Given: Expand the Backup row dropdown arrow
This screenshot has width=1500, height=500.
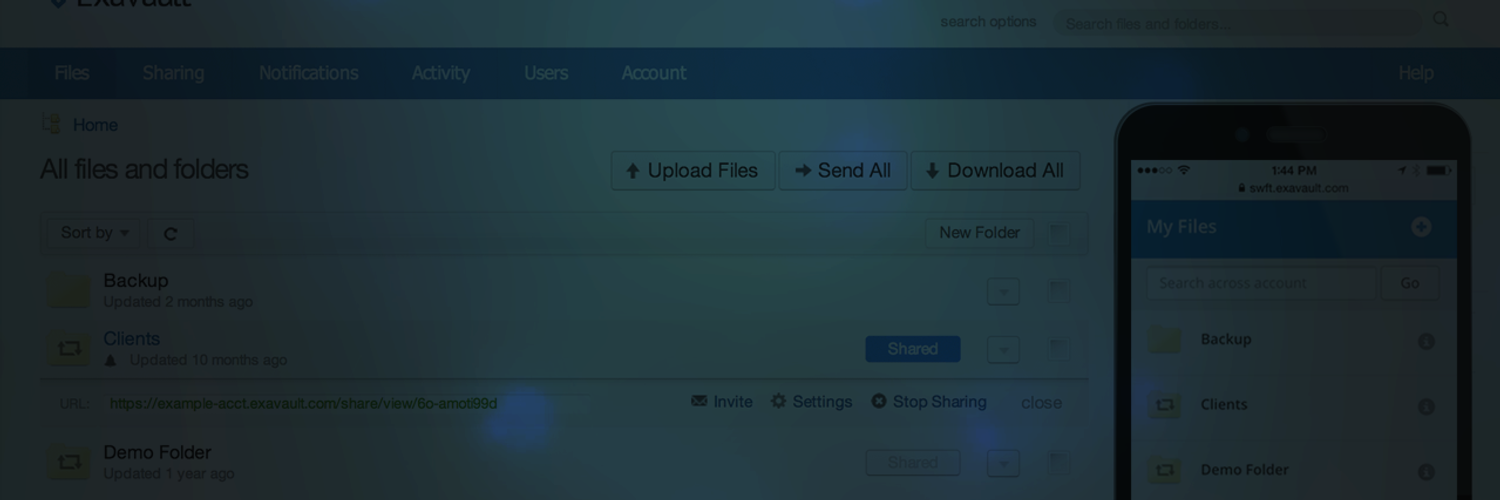Looking at the screenshot, I should 1003,291.
